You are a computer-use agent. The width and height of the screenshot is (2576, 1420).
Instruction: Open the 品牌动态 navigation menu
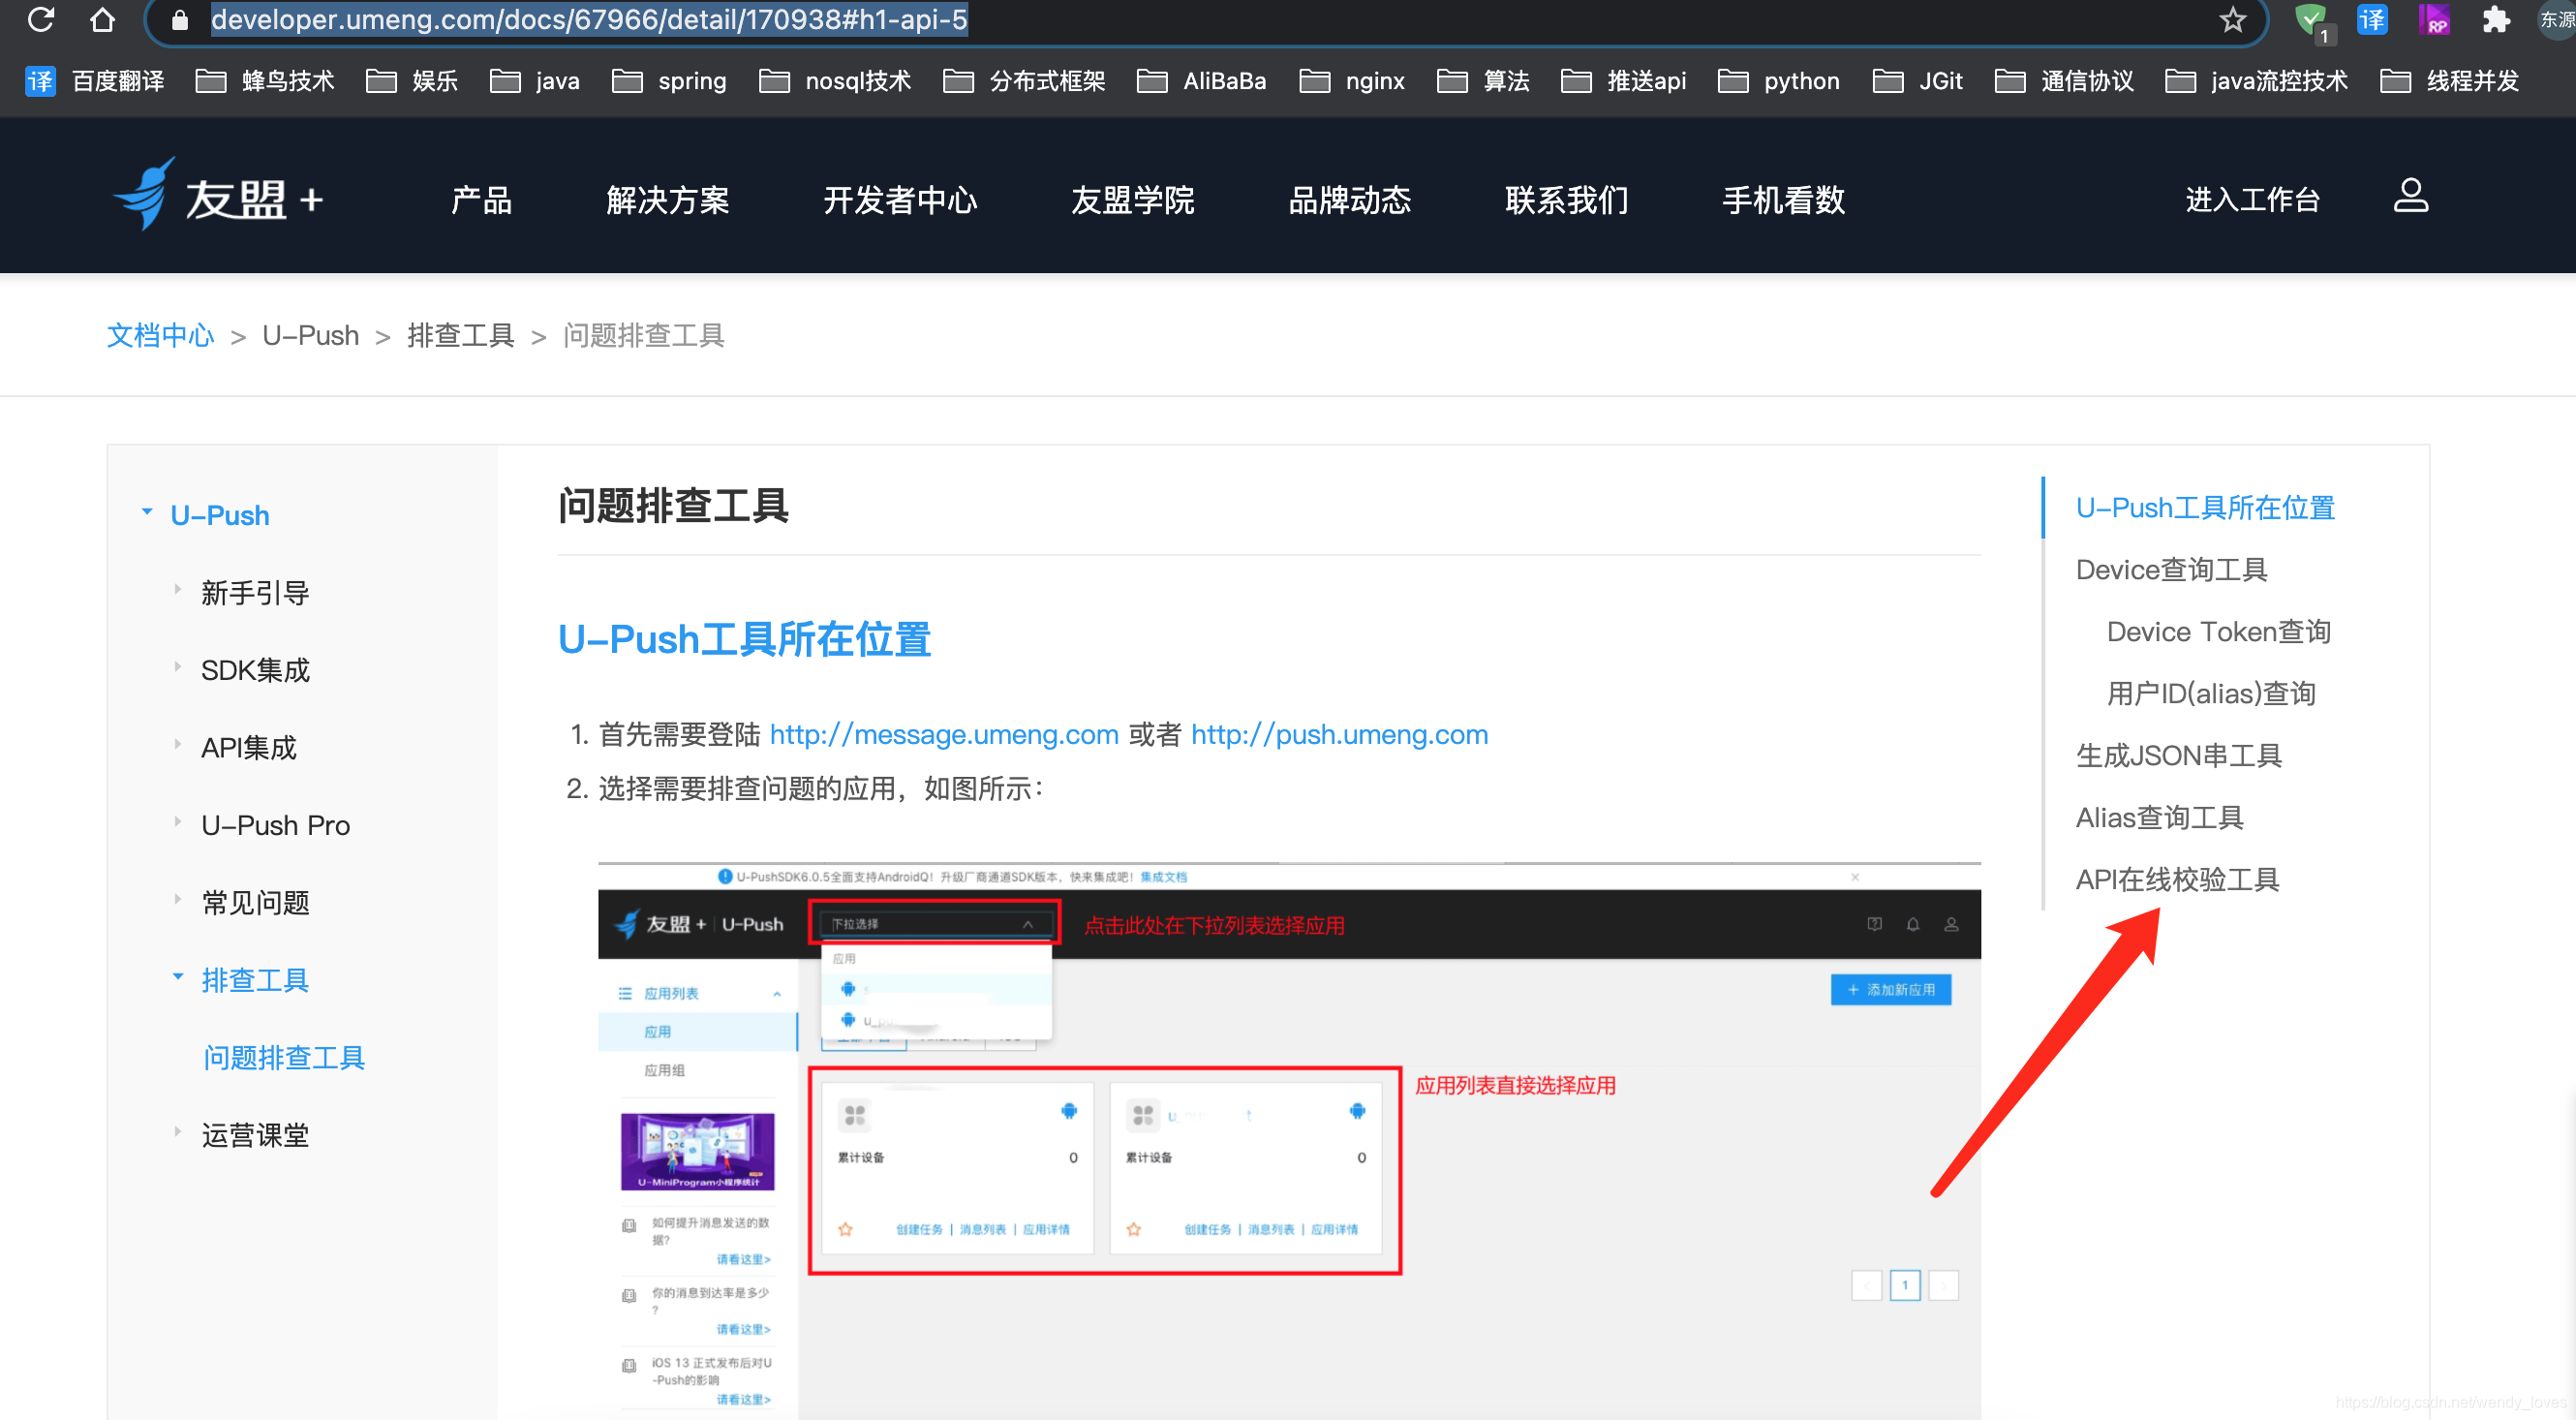pos(1349,200)
